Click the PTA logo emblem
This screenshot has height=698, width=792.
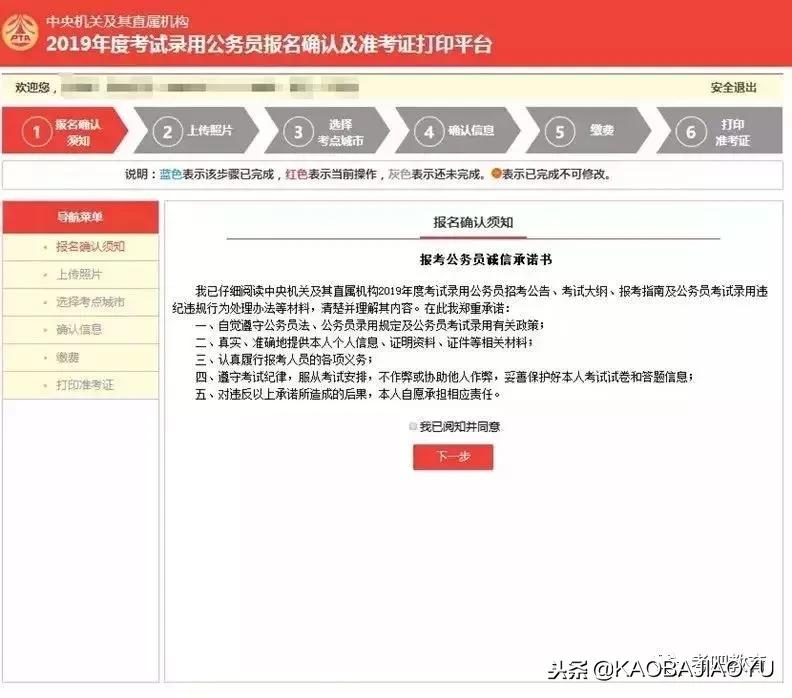click(19, 32)
